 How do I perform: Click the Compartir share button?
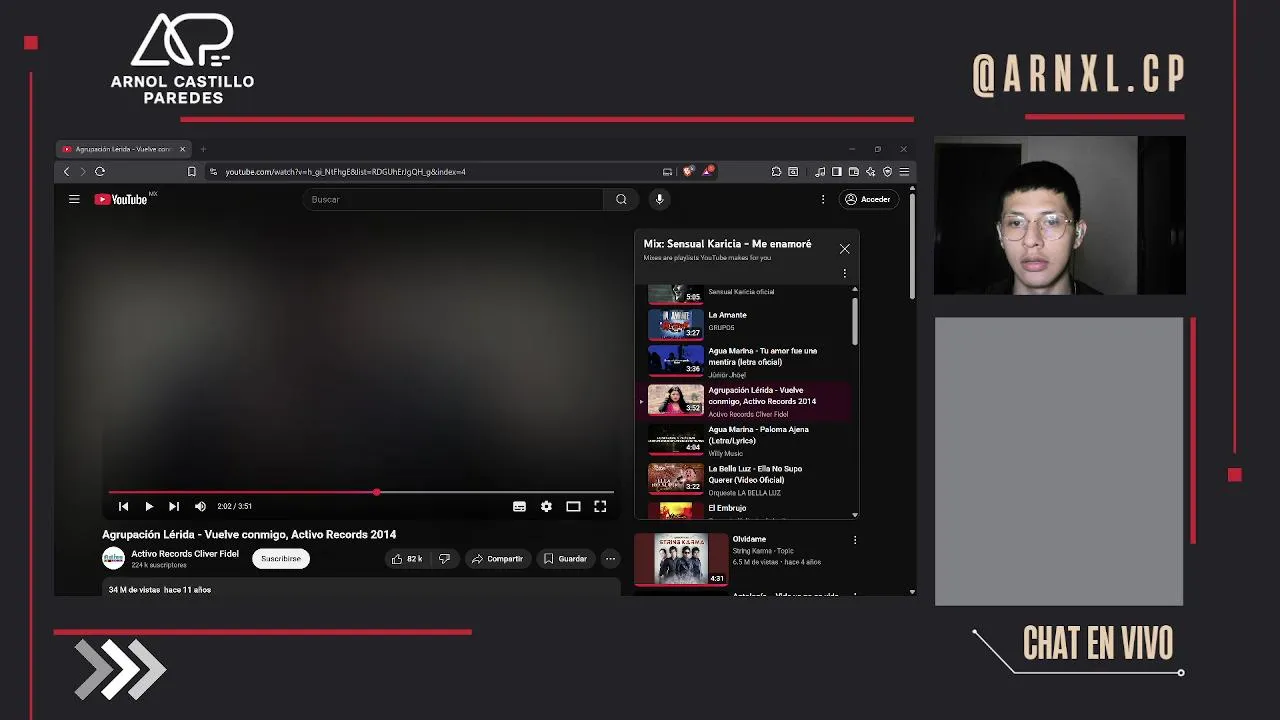coord(497,559)
